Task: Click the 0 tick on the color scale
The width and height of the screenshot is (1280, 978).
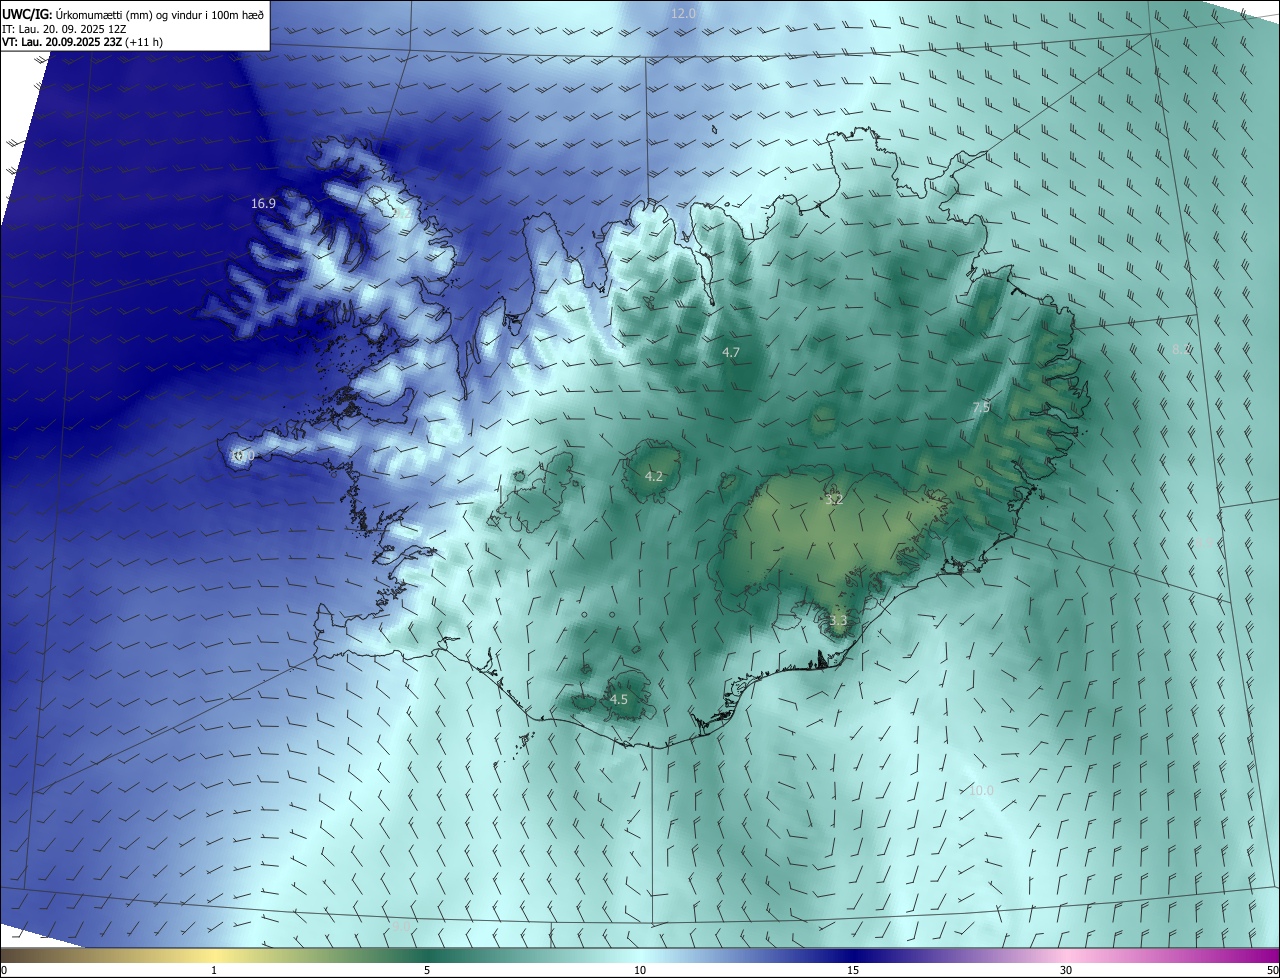Action: point(4,970)
